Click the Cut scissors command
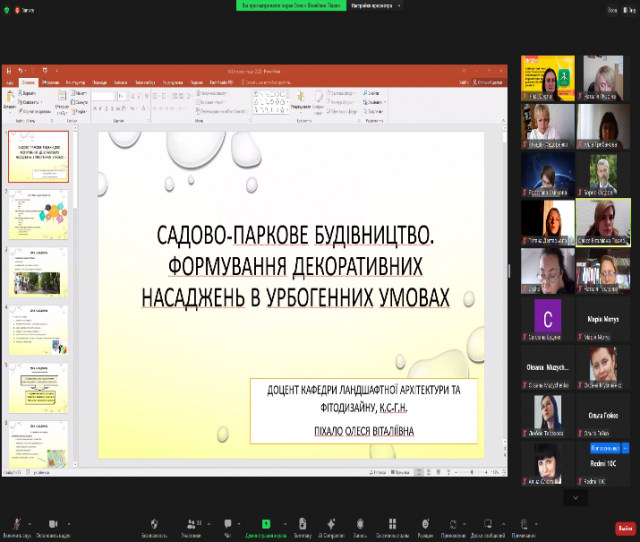 pyautogui.click(x=27, y=93)
